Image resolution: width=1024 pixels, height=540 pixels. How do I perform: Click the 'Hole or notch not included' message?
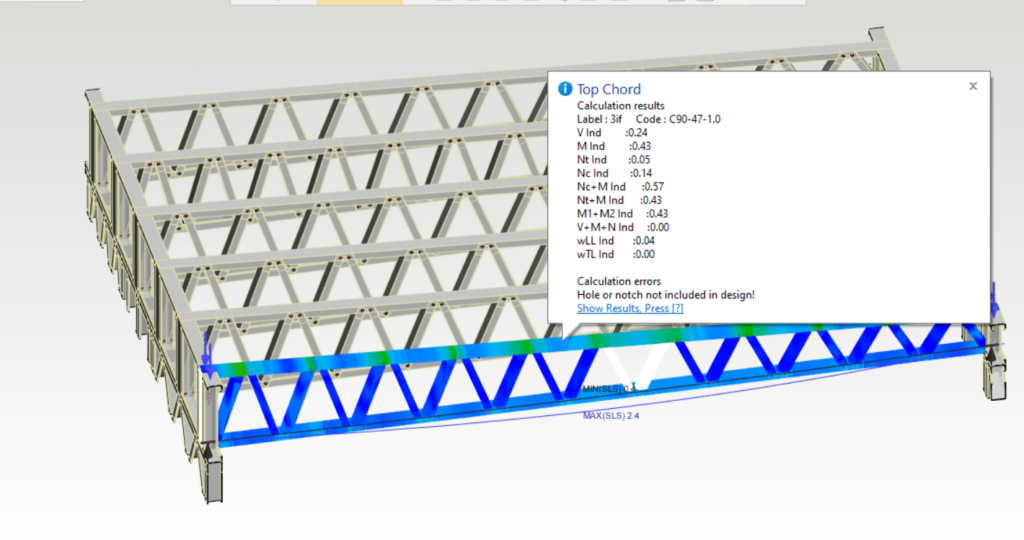coord(665,294)
